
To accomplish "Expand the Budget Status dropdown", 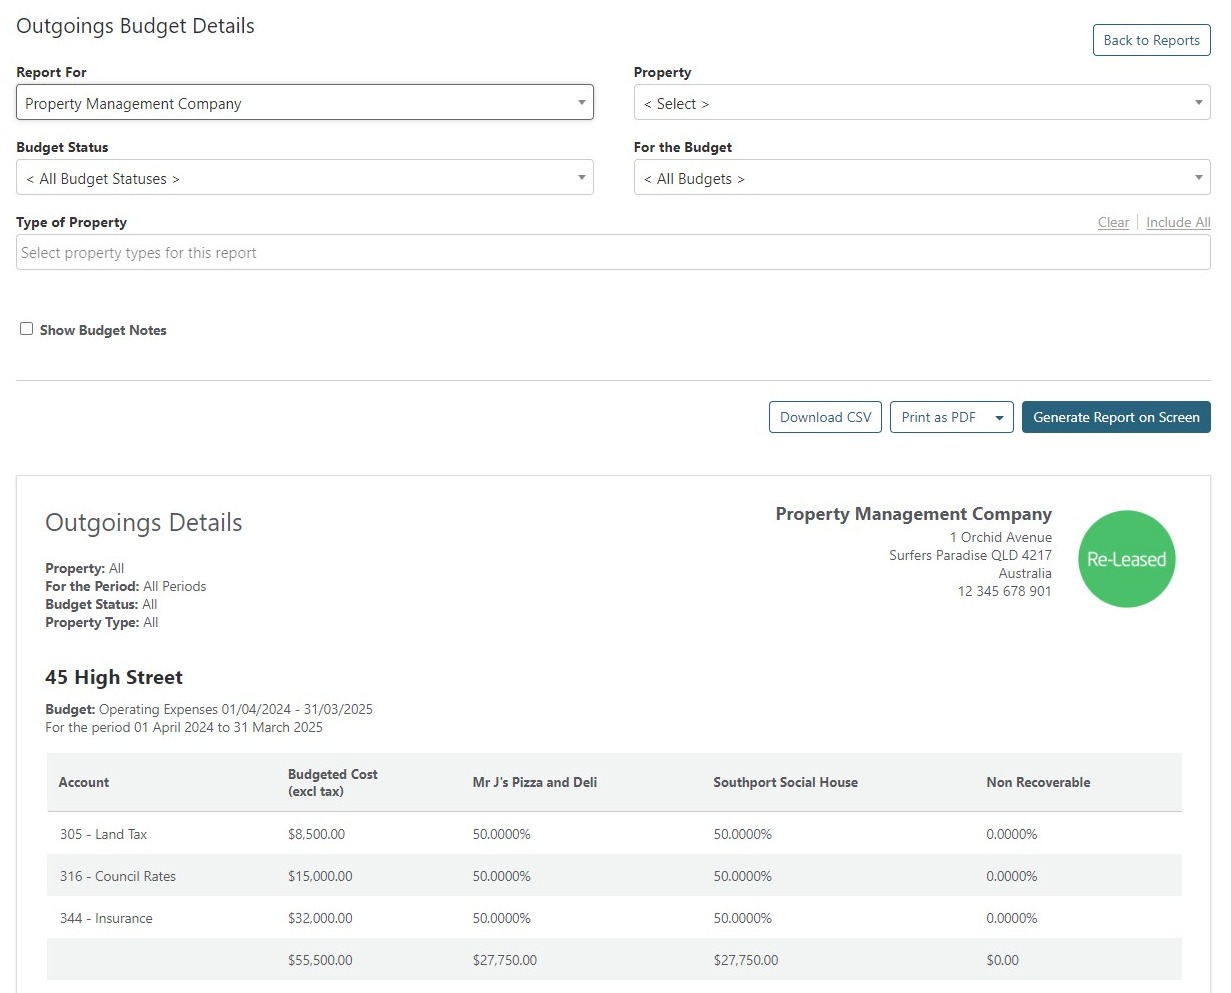I will [x=305, y=178].
